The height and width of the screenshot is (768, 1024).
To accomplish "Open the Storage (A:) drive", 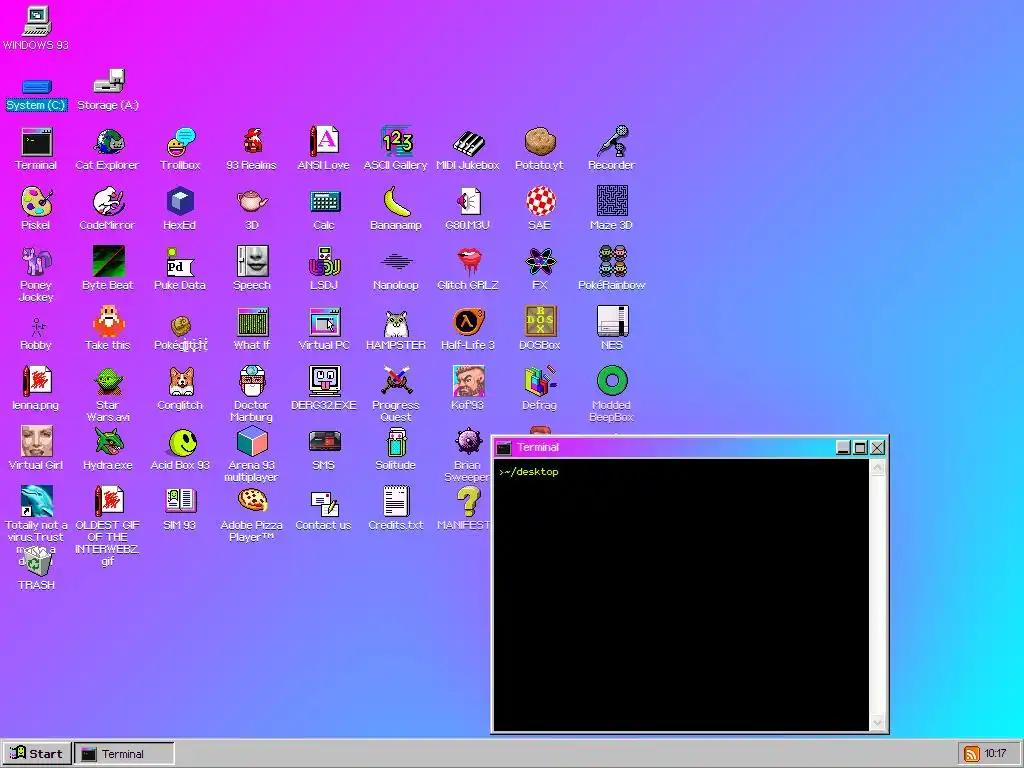I will [x=108, y=82].
